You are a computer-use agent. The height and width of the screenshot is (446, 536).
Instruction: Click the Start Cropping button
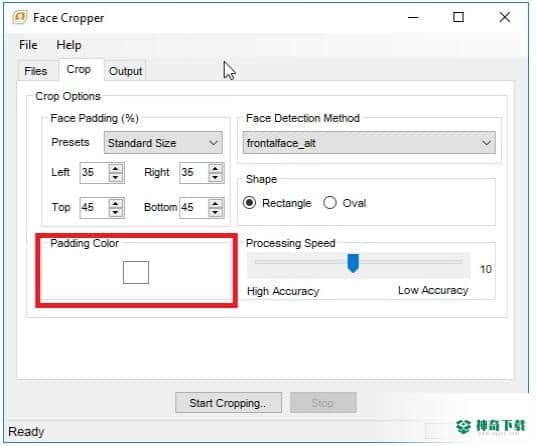[228, 403]
